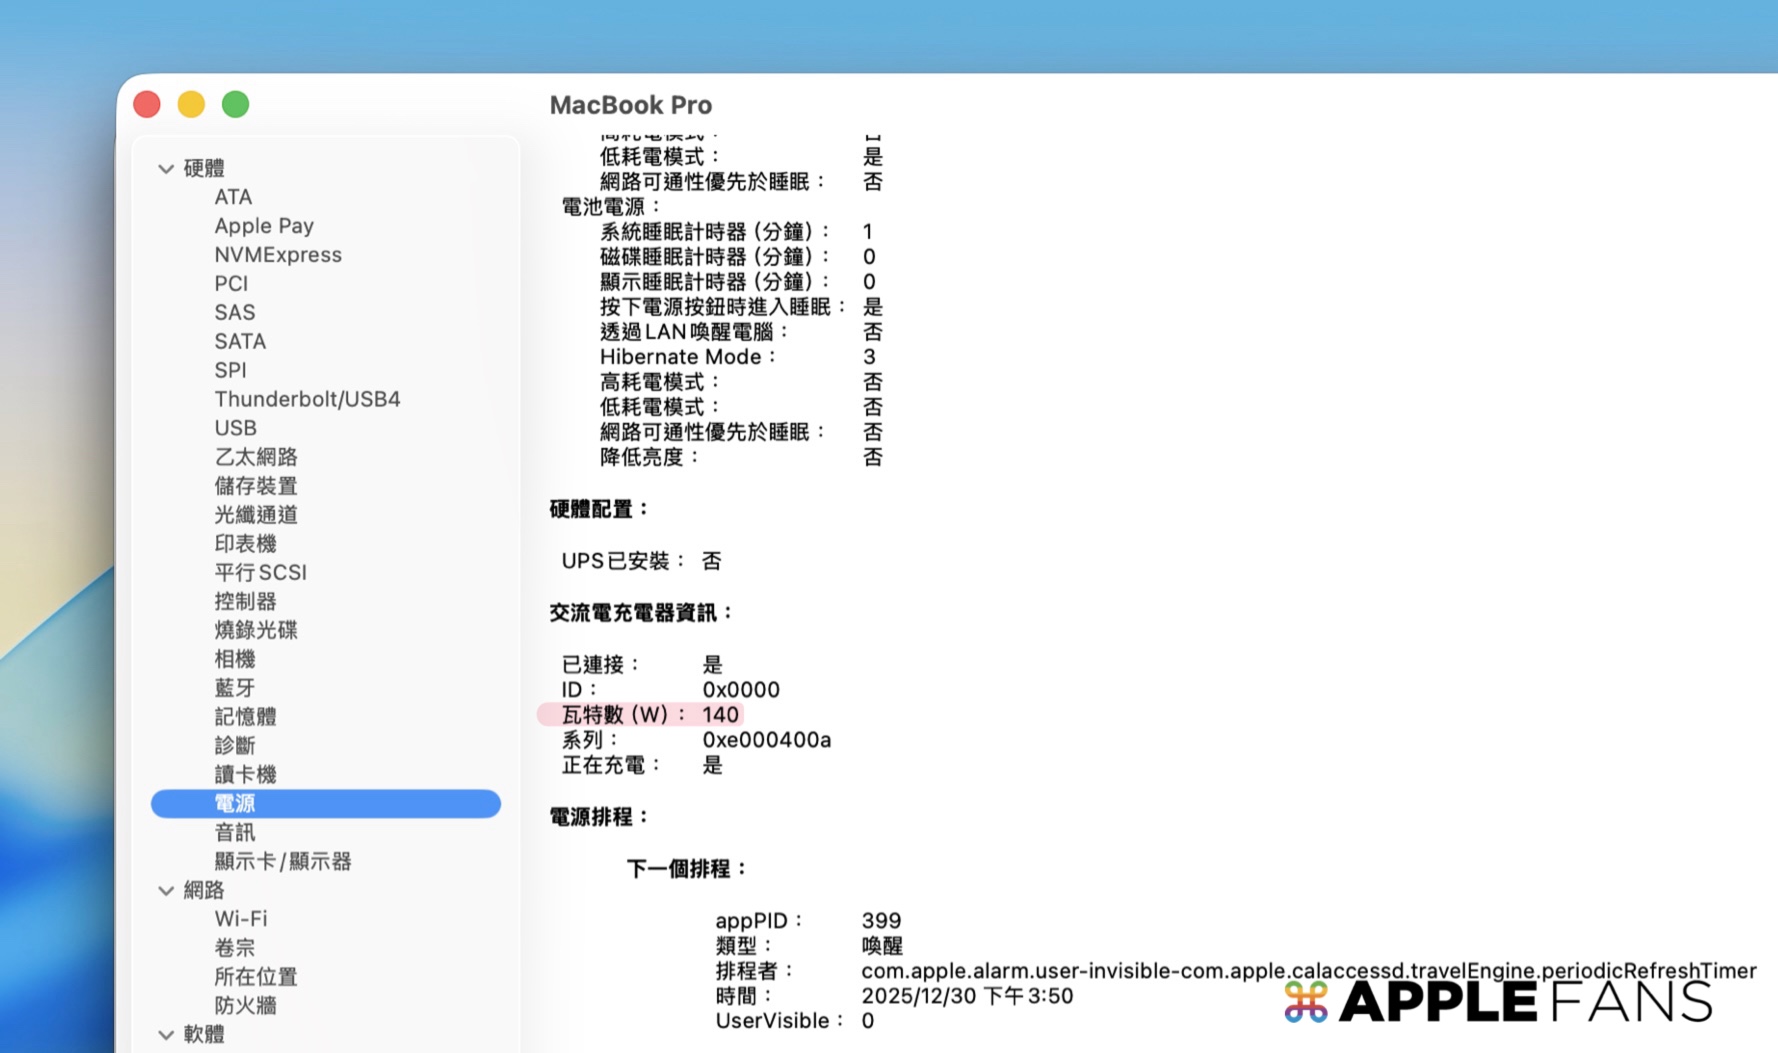The height and width of the screenshot is (1053, 1778).
Task: Select Wi-Fi under network section
Action: [x=241, y=919]
